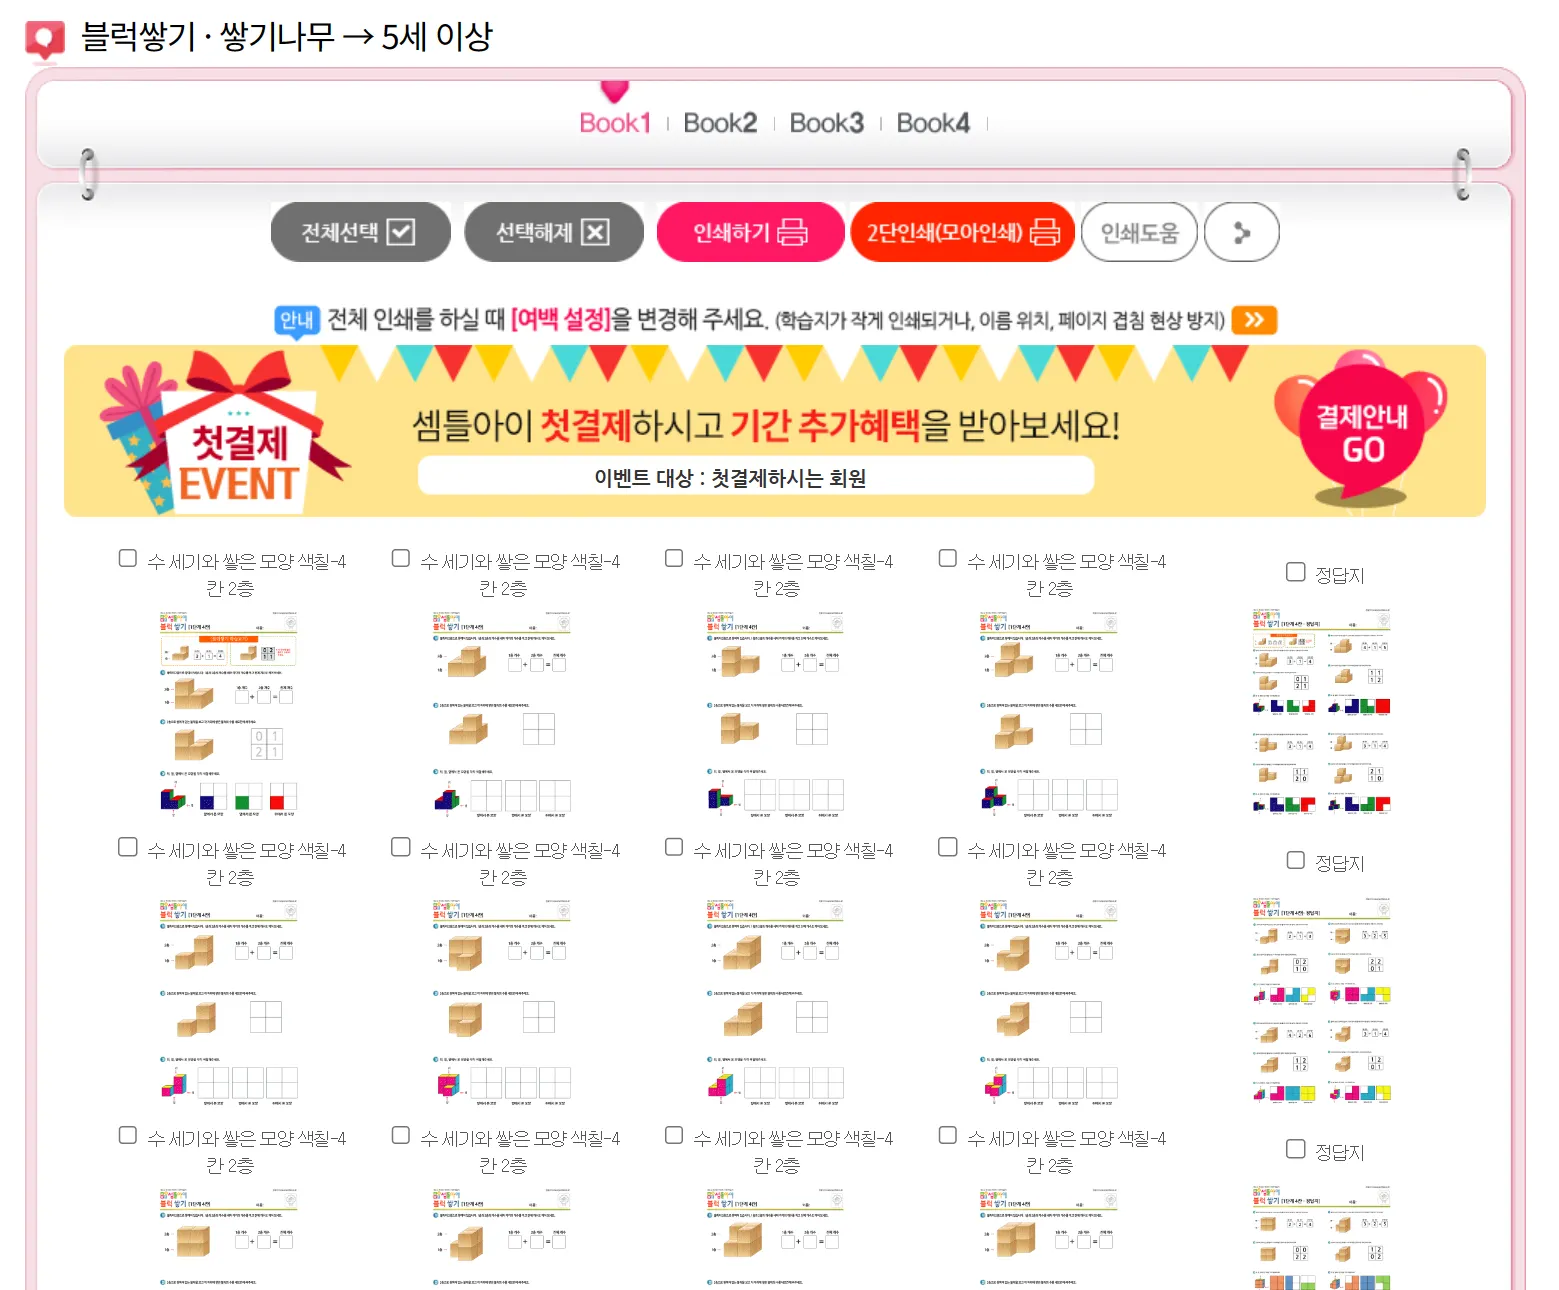
Task: Click the share icon button
Action: pos(1241,232)
